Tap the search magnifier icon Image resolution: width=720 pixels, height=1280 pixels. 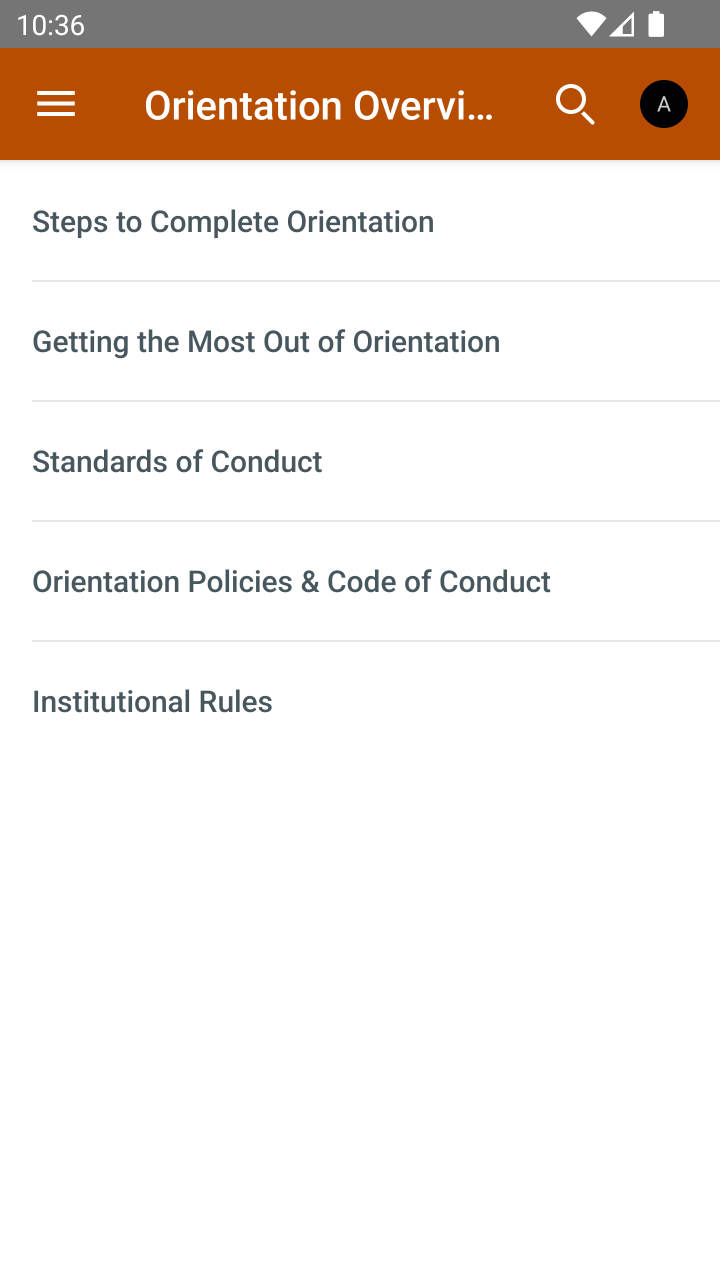coord(575,104)
